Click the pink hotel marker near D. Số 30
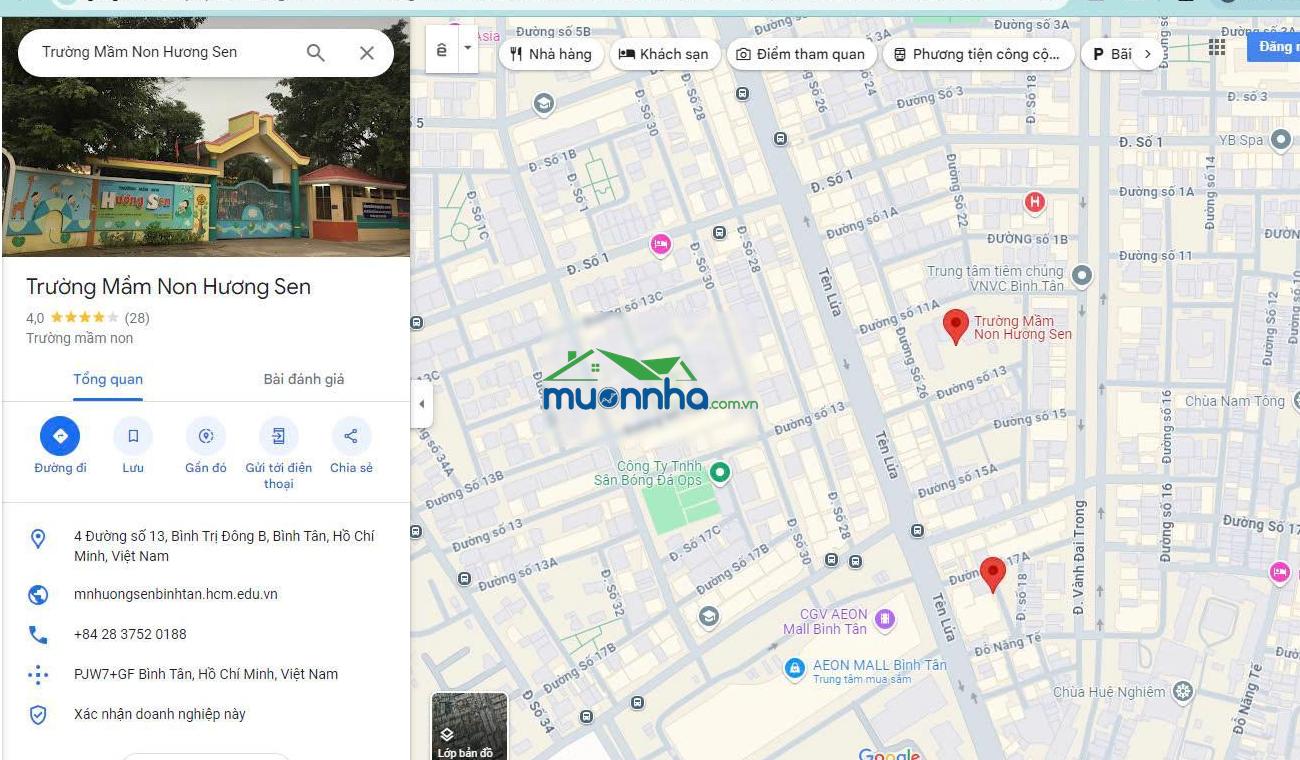The image size is (1300, 760). coord(660,244)
